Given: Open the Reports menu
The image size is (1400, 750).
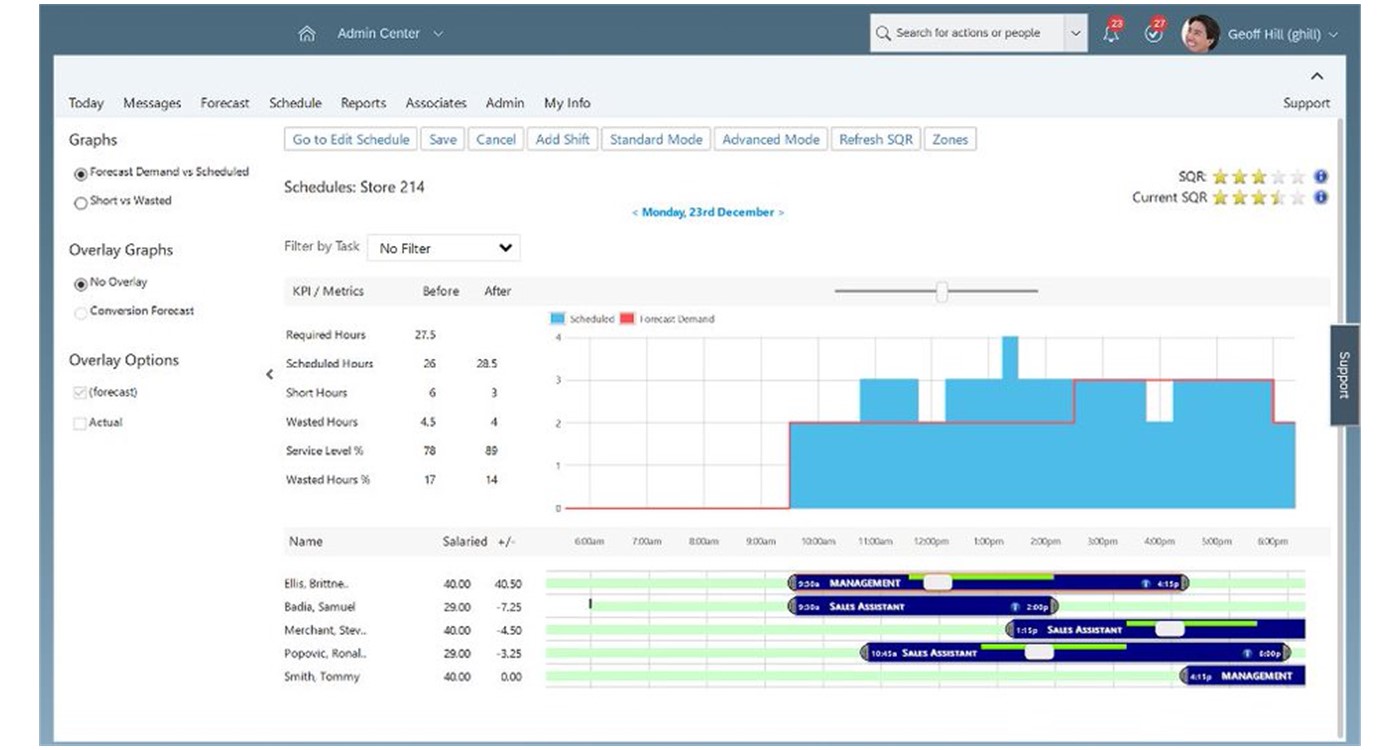Looking at the screenshot, I should 363,103.
